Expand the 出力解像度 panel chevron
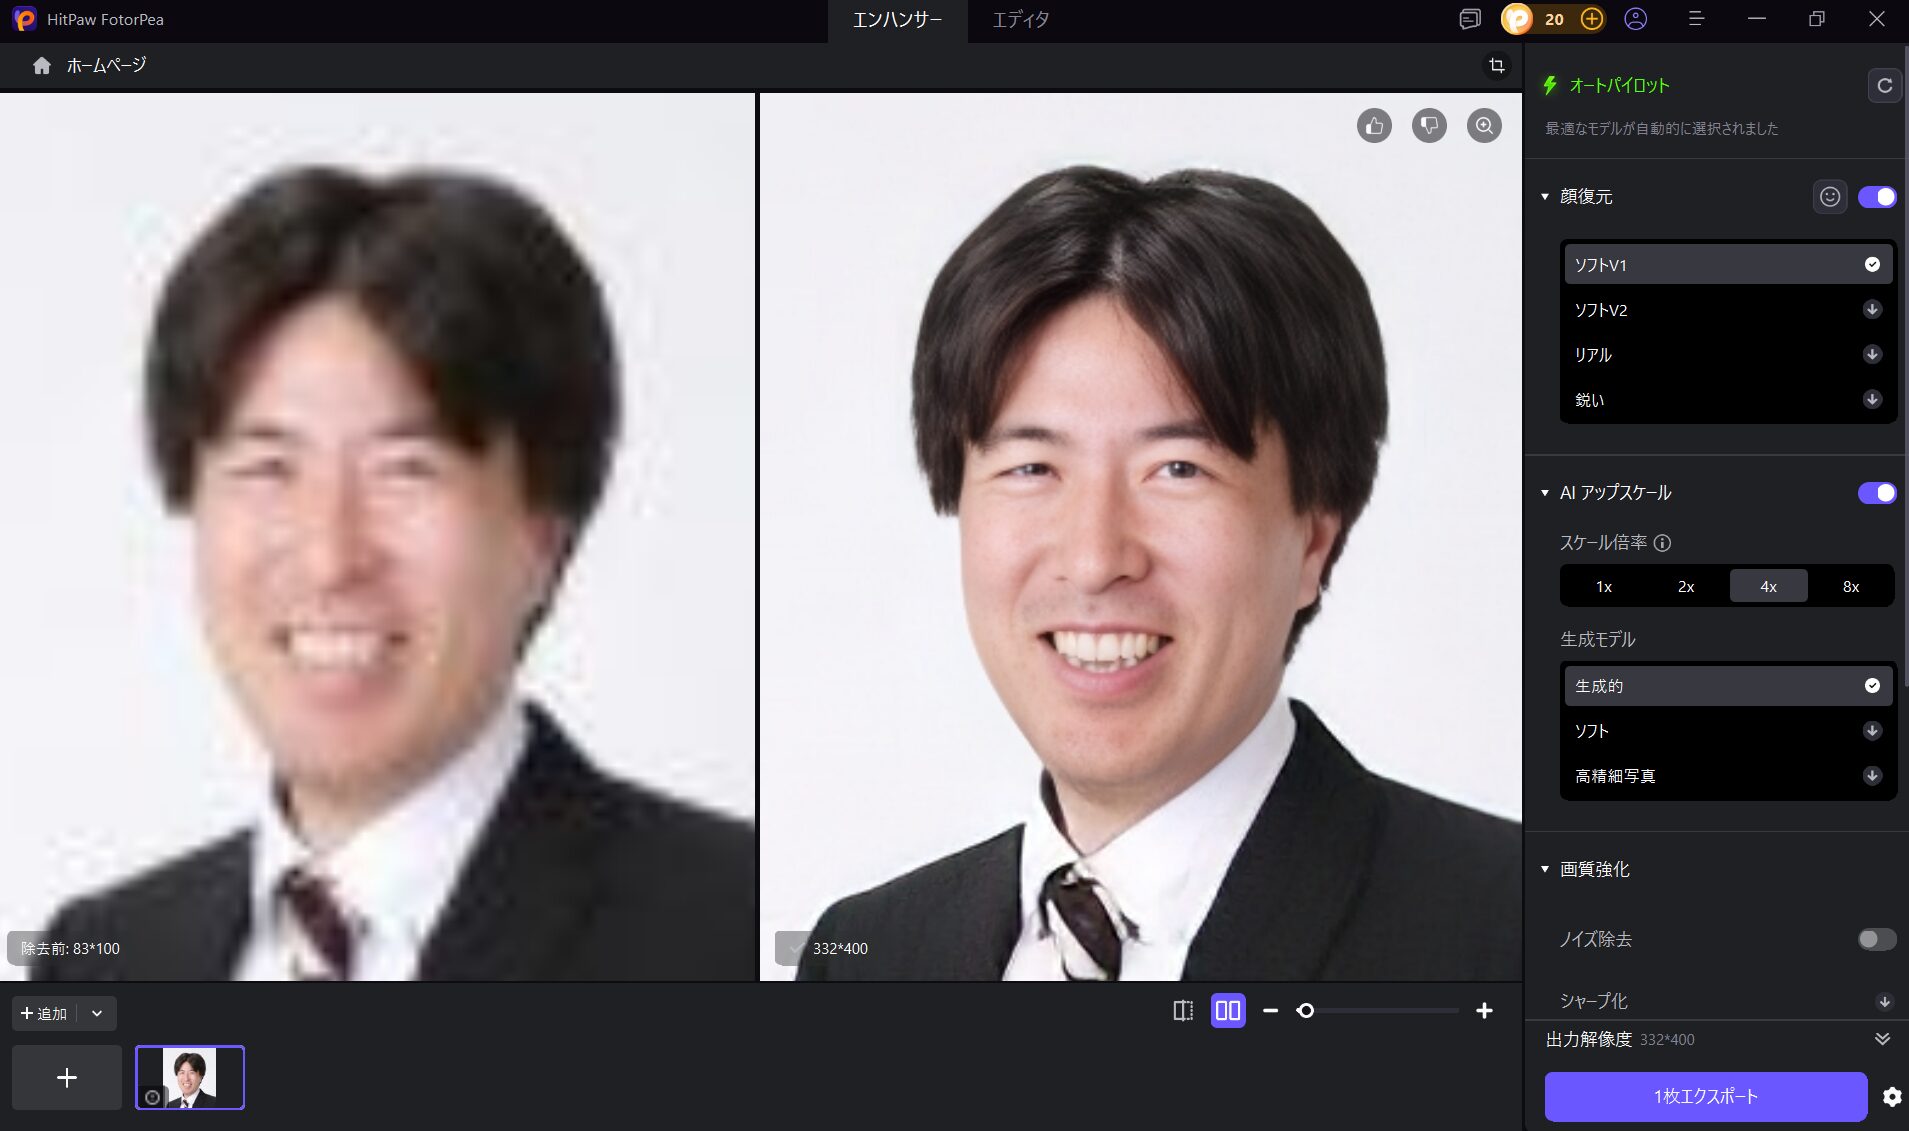The height and width of the screenshot is (1131, 1909). click(x=1882, y=1039)
